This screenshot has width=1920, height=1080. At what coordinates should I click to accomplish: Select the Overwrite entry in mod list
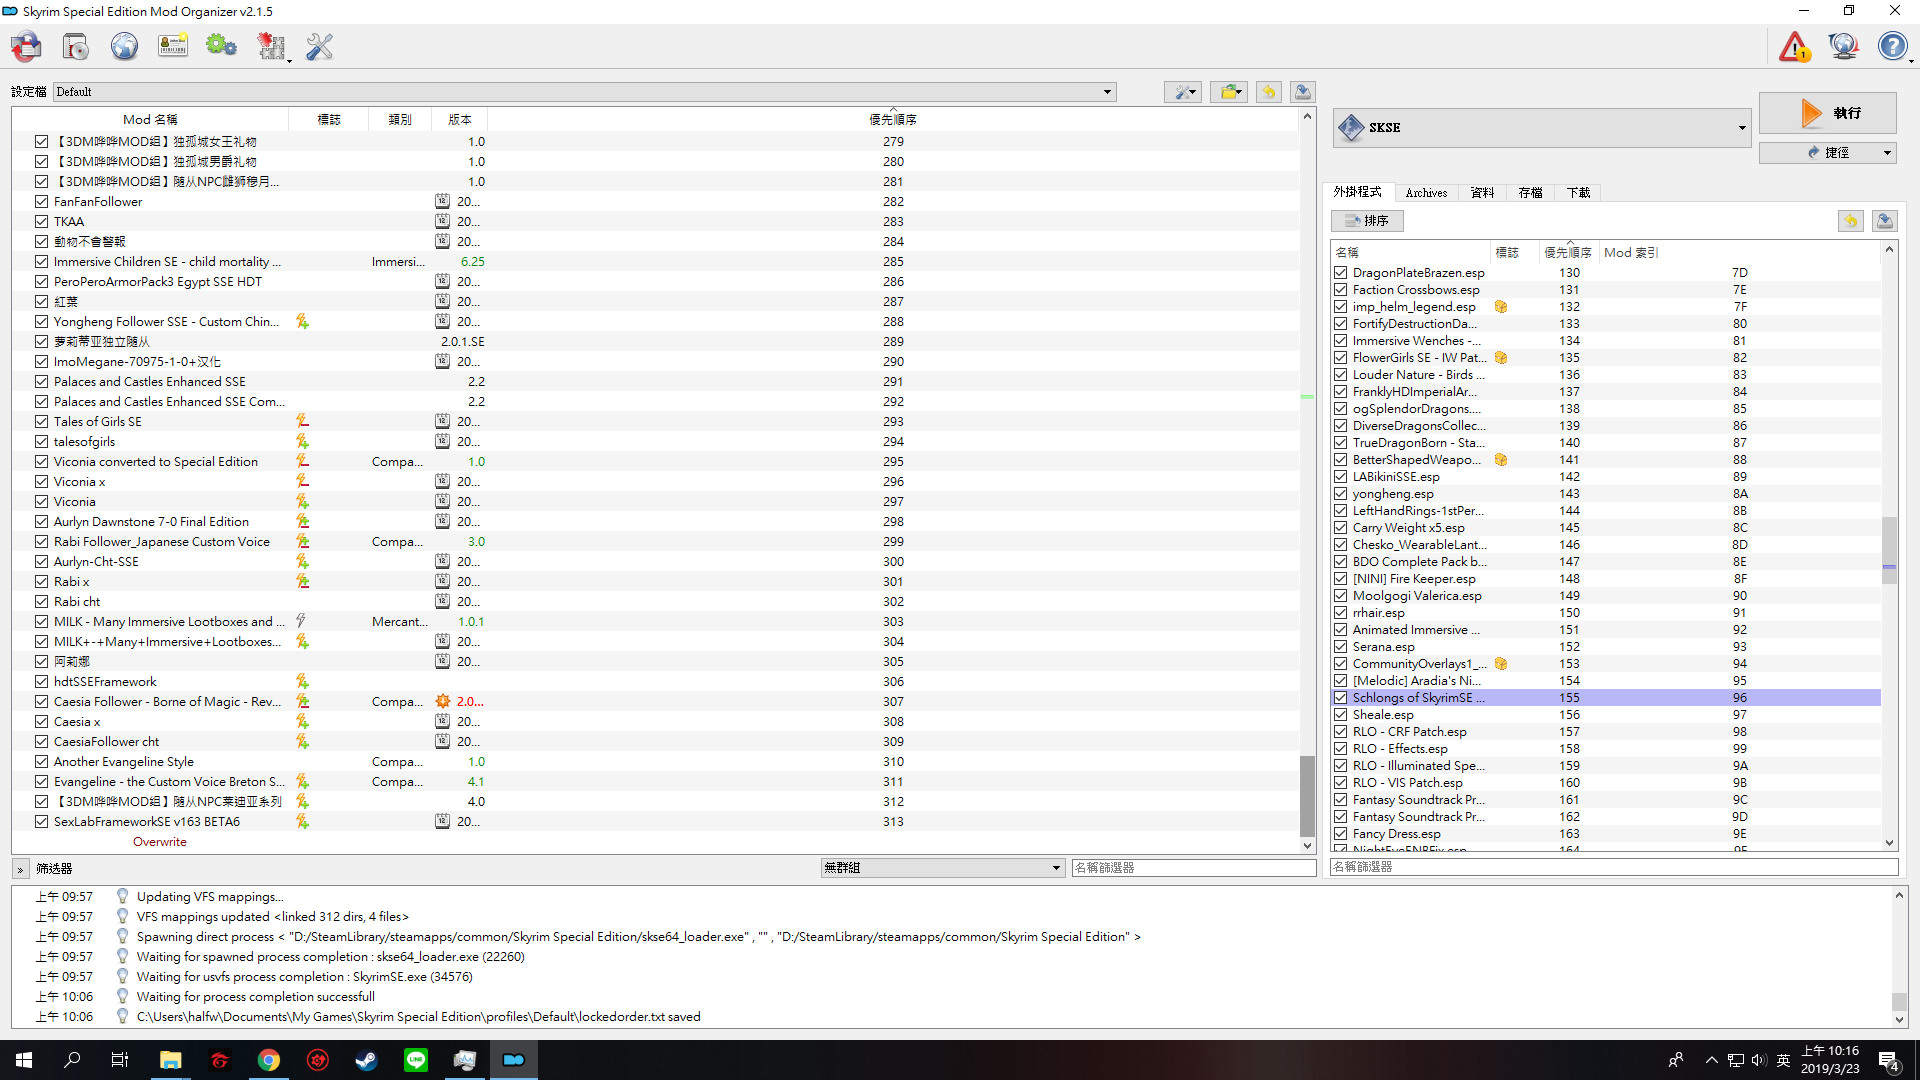pos(160,841)
